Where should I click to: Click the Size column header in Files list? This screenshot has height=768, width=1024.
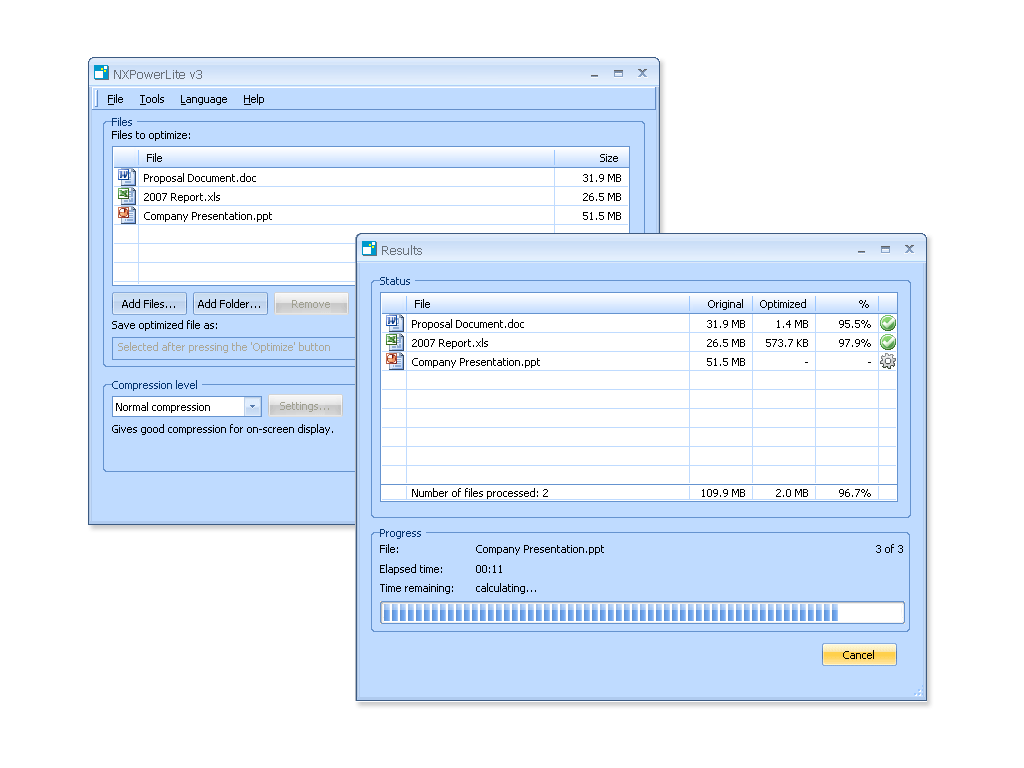[x=592, y=158]
